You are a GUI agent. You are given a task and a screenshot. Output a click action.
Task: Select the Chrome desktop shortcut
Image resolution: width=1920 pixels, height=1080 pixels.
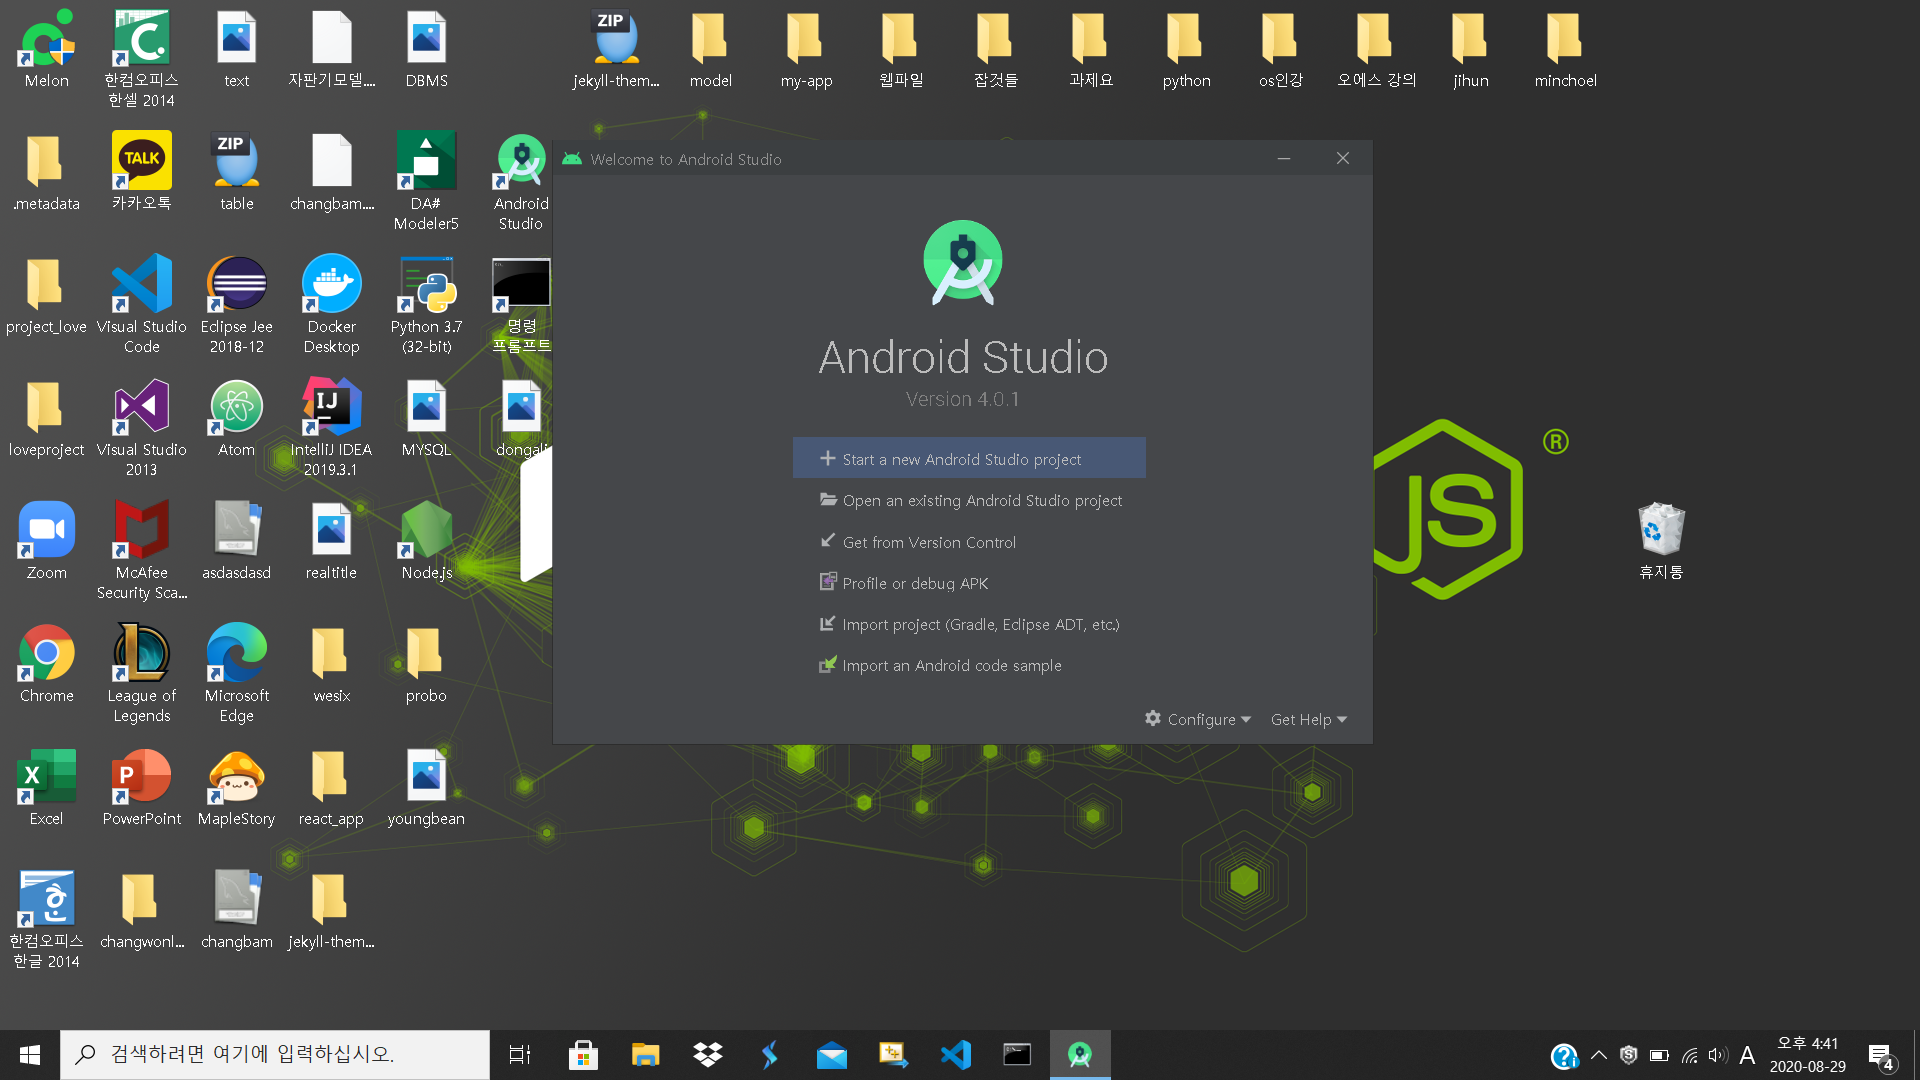coord(47,663)
